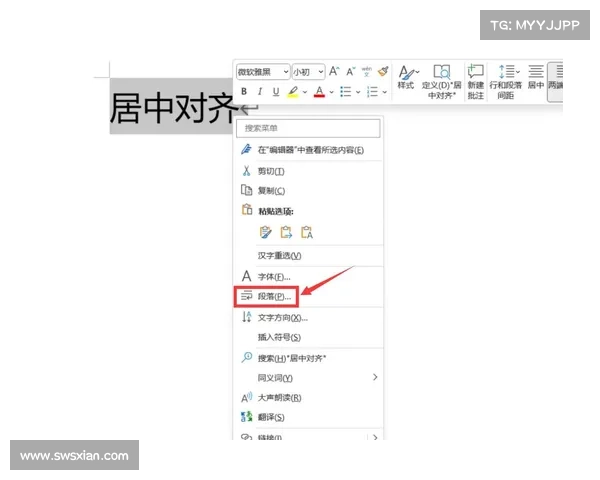This screenshot has width=600, height=480.
Task: Open highlight color dropdown arrow
Action: pyautogui.click(x=305, y=92)
